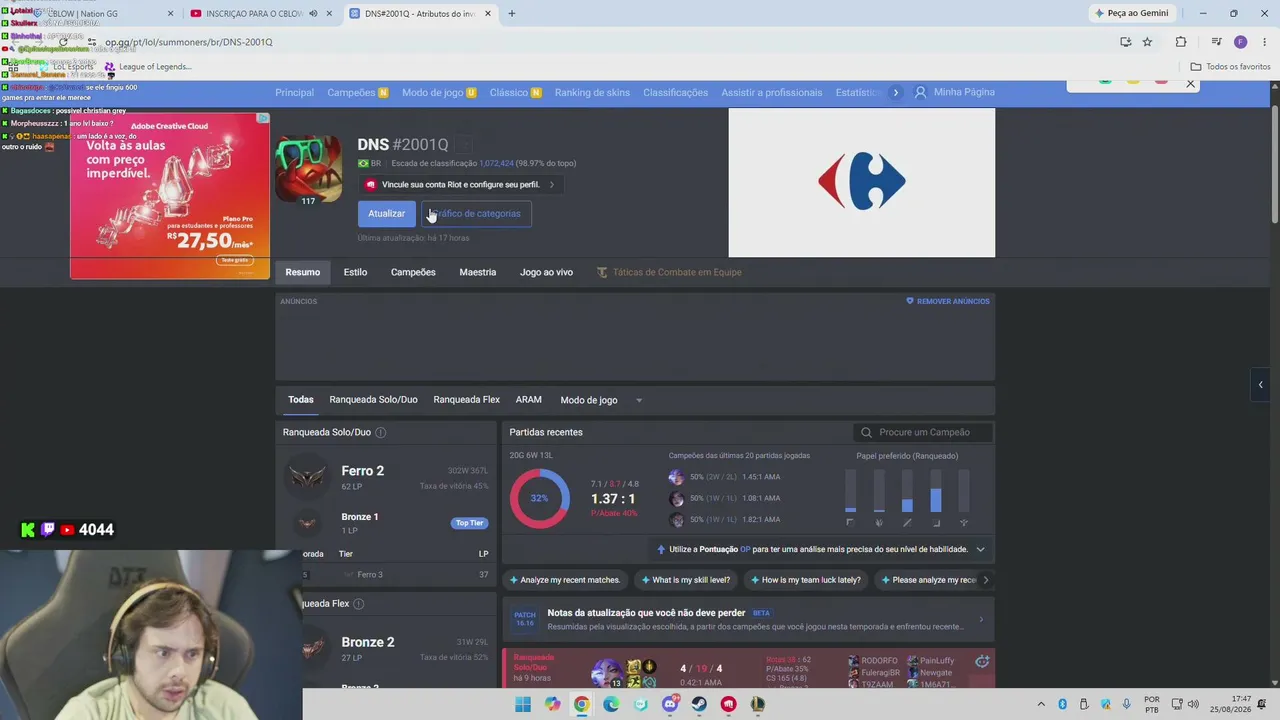
Task: Select the first champion with 1.45:1 AMA
Action: pos(677,477)
